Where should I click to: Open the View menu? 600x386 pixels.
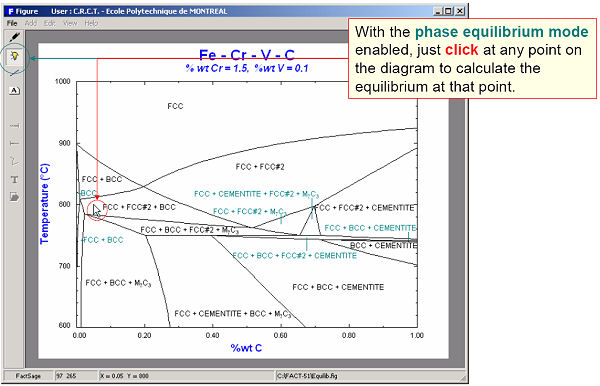pyautogui.click(x=70, y=23)
